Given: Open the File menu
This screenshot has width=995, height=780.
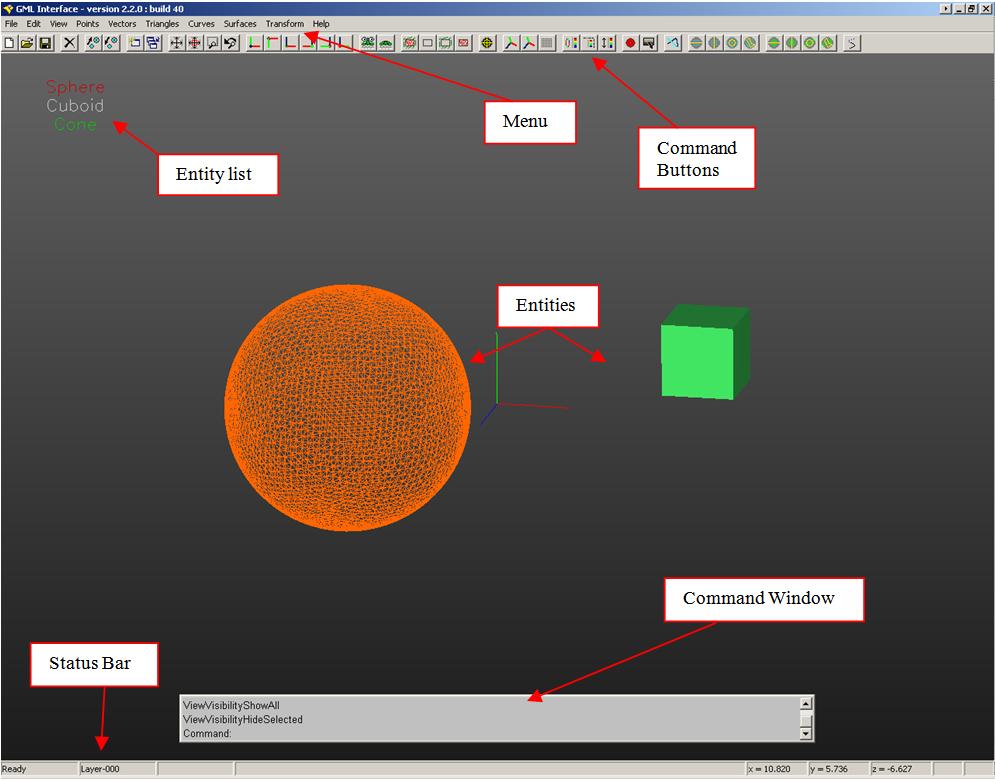Looking at the screenshot, I should [11, 24].
